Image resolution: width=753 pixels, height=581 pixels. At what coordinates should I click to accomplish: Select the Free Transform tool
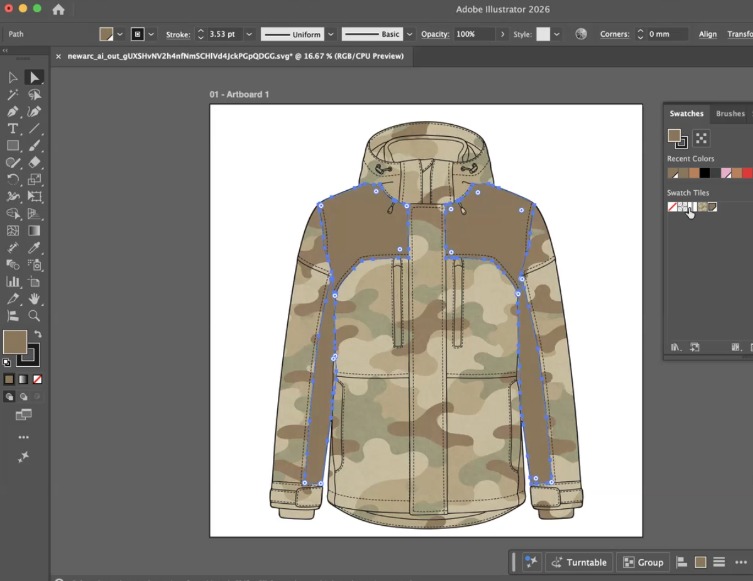coord(34,196)
